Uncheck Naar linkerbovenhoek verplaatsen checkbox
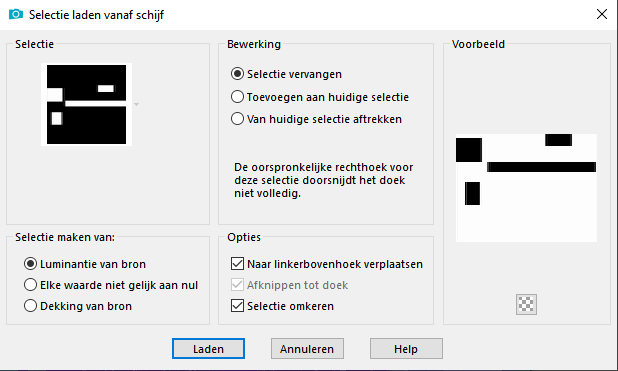The width and height of the screenshot is (618, 371). click(237, 263)
